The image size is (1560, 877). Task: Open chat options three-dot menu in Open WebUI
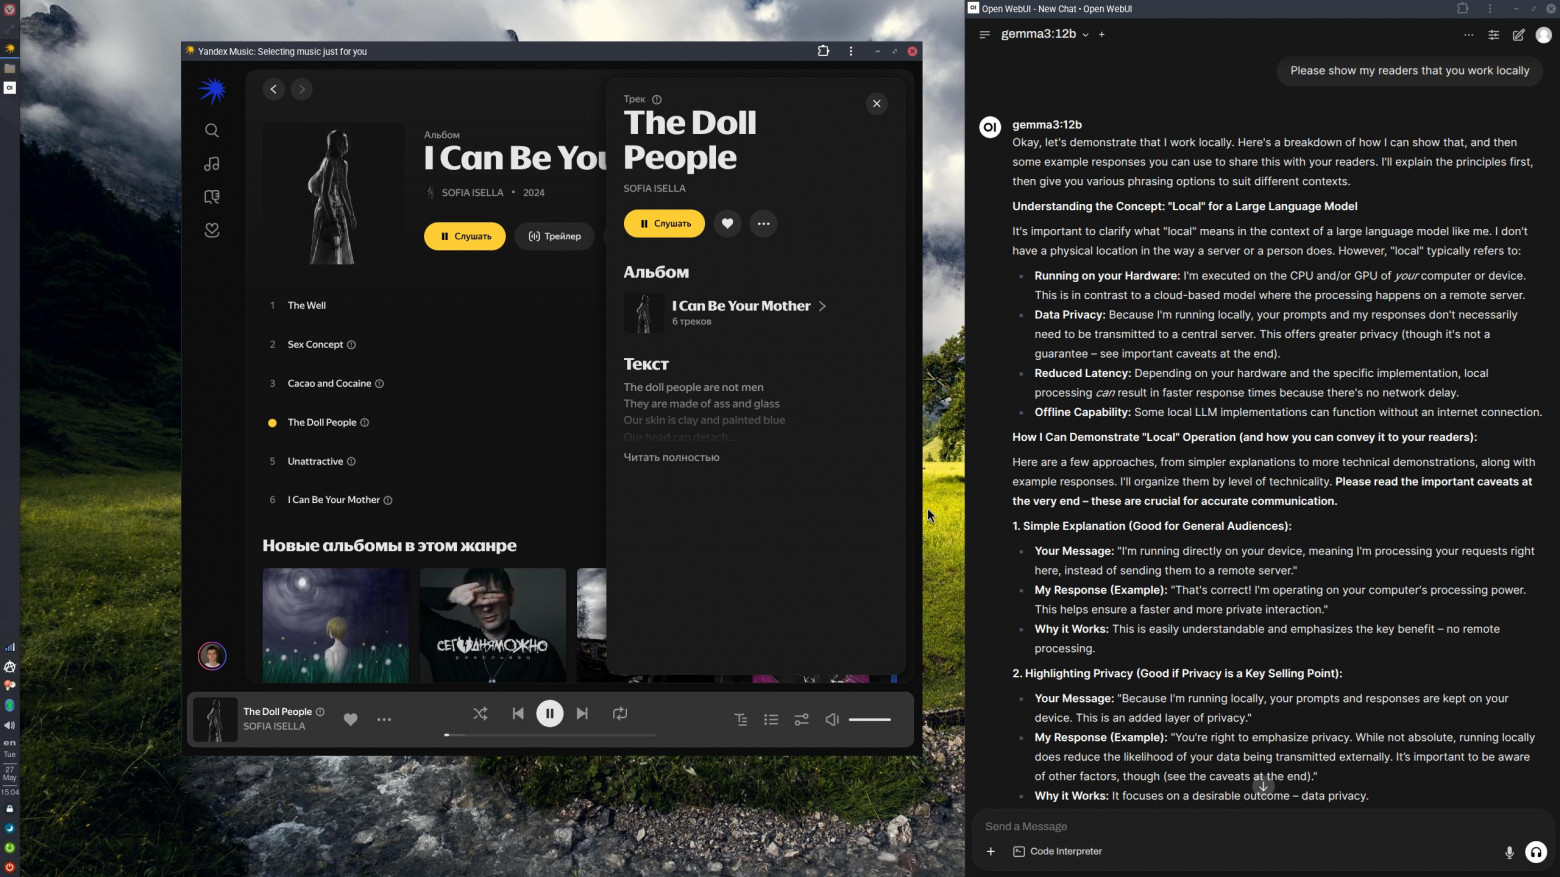[1468, 35]
